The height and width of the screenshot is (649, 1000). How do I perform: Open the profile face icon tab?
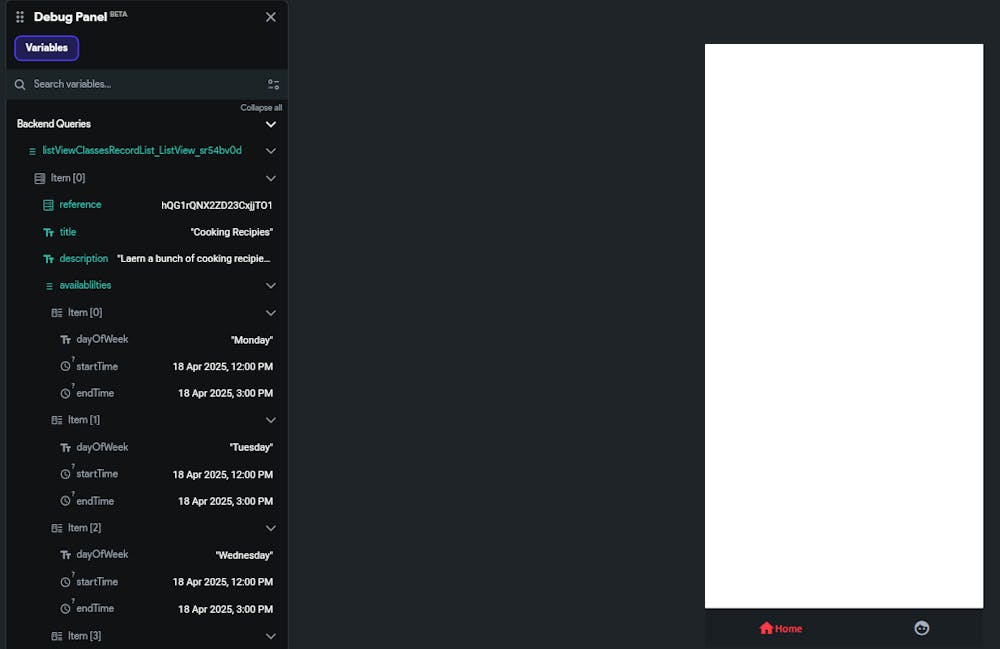pos(922,628)
